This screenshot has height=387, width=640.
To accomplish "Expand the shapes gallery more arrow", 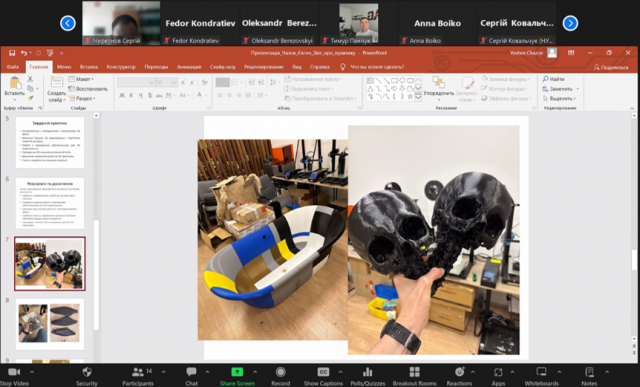I will [418, 97].
